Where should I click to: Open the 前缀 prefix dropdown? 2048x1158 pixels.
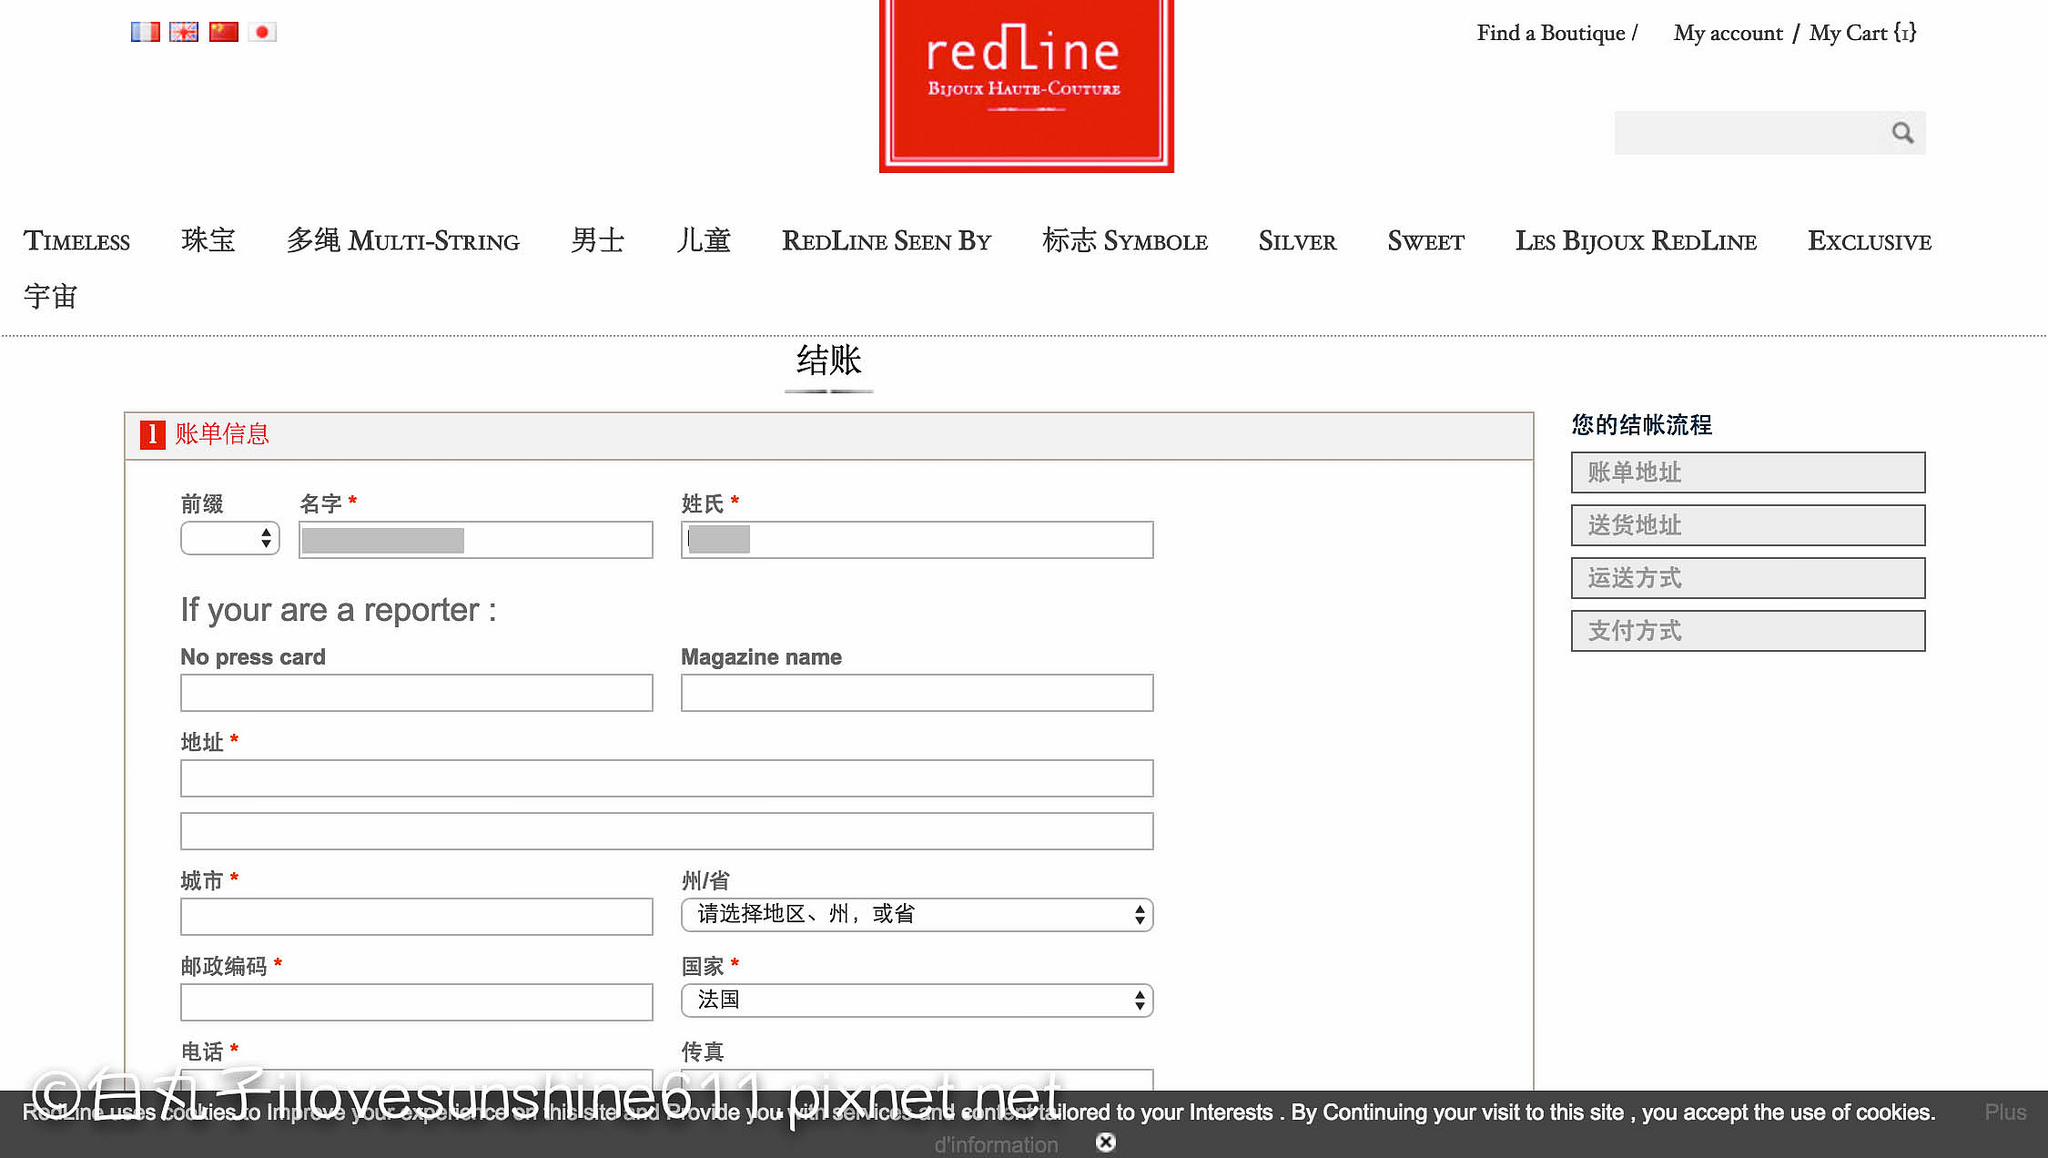point(230,538)
